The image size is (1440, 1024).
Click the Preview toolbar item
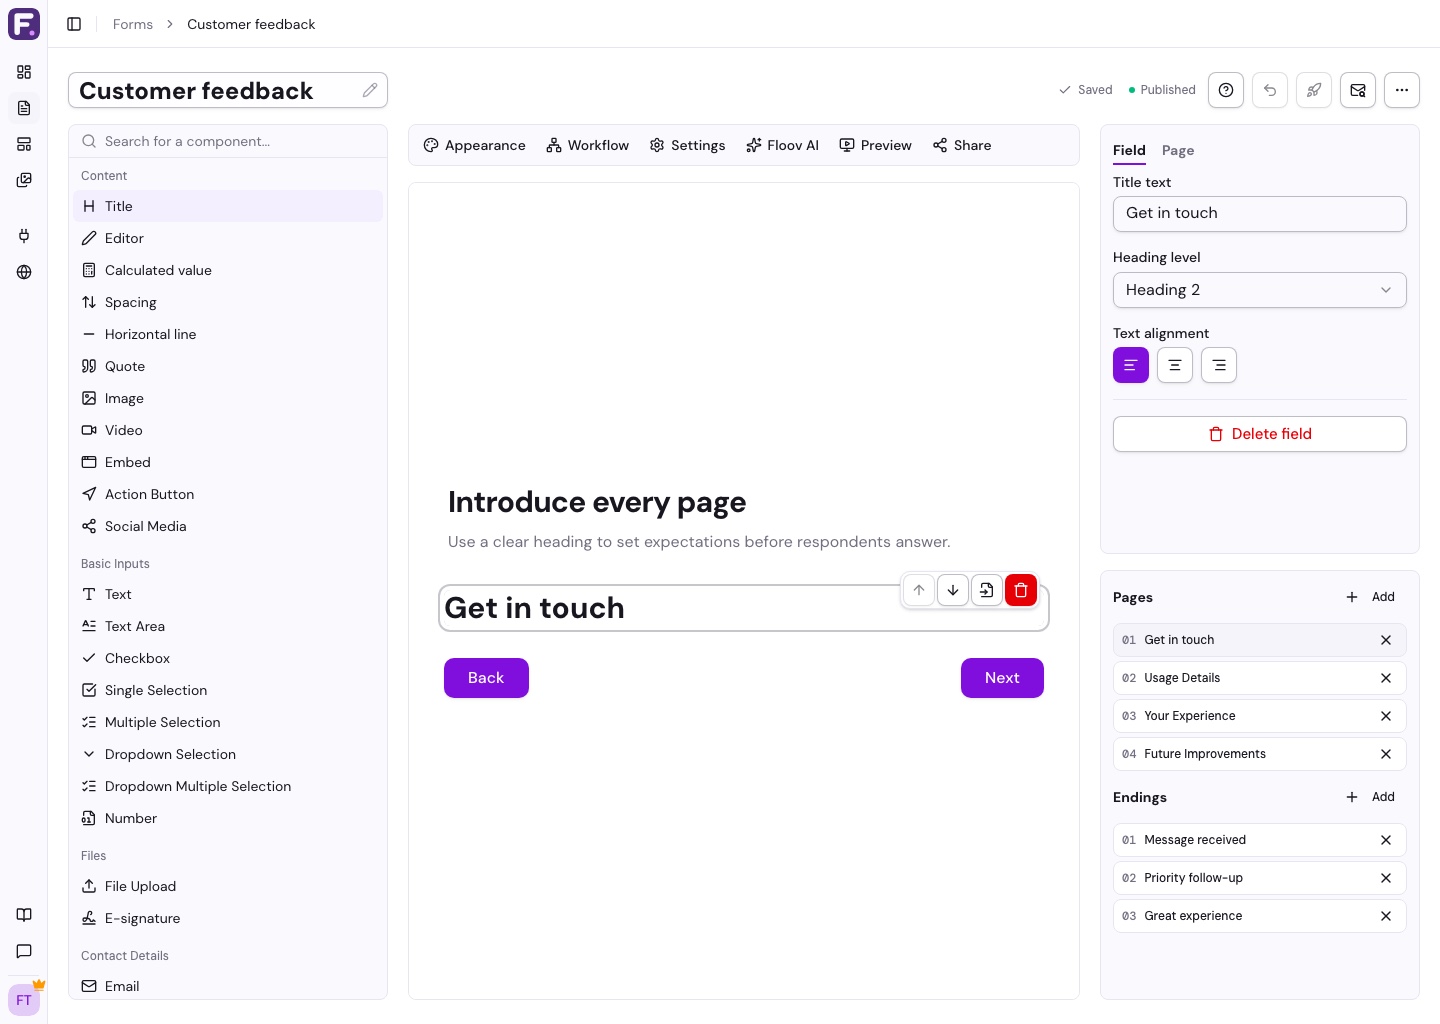875,145
